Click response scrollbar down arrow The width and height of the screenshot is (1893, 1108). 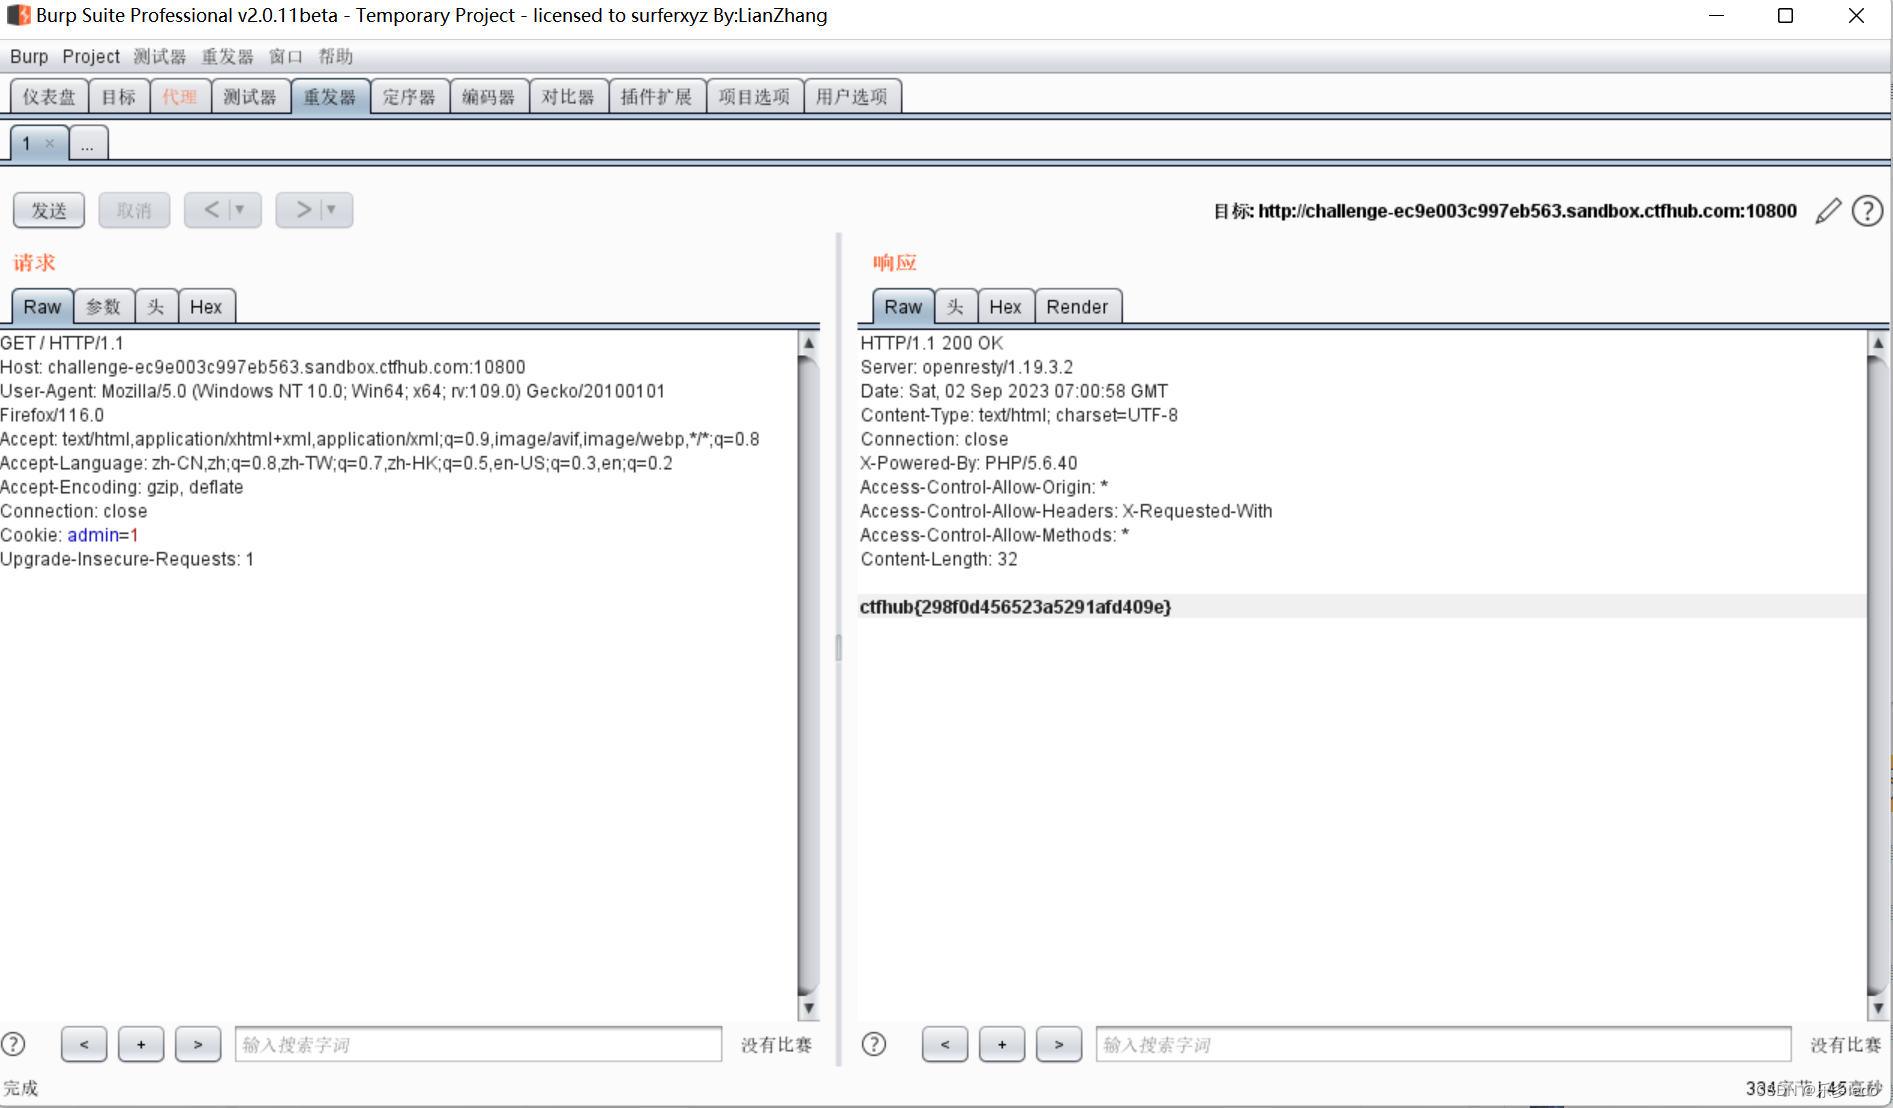[1878, 1008]
